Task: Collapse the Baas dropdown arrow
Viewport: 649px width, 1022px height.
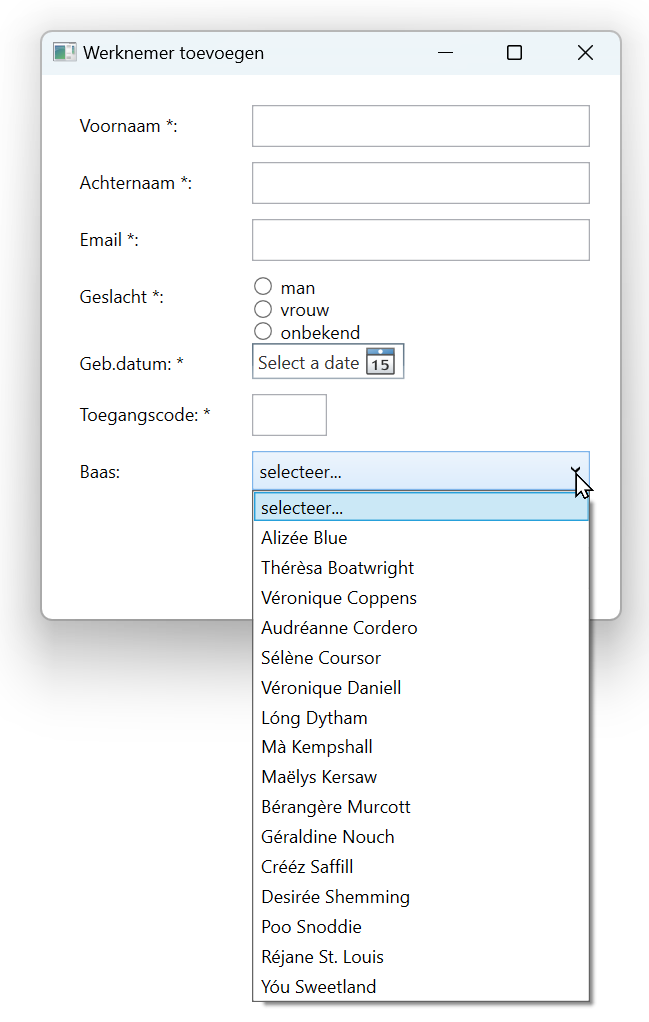Action: 576,471
